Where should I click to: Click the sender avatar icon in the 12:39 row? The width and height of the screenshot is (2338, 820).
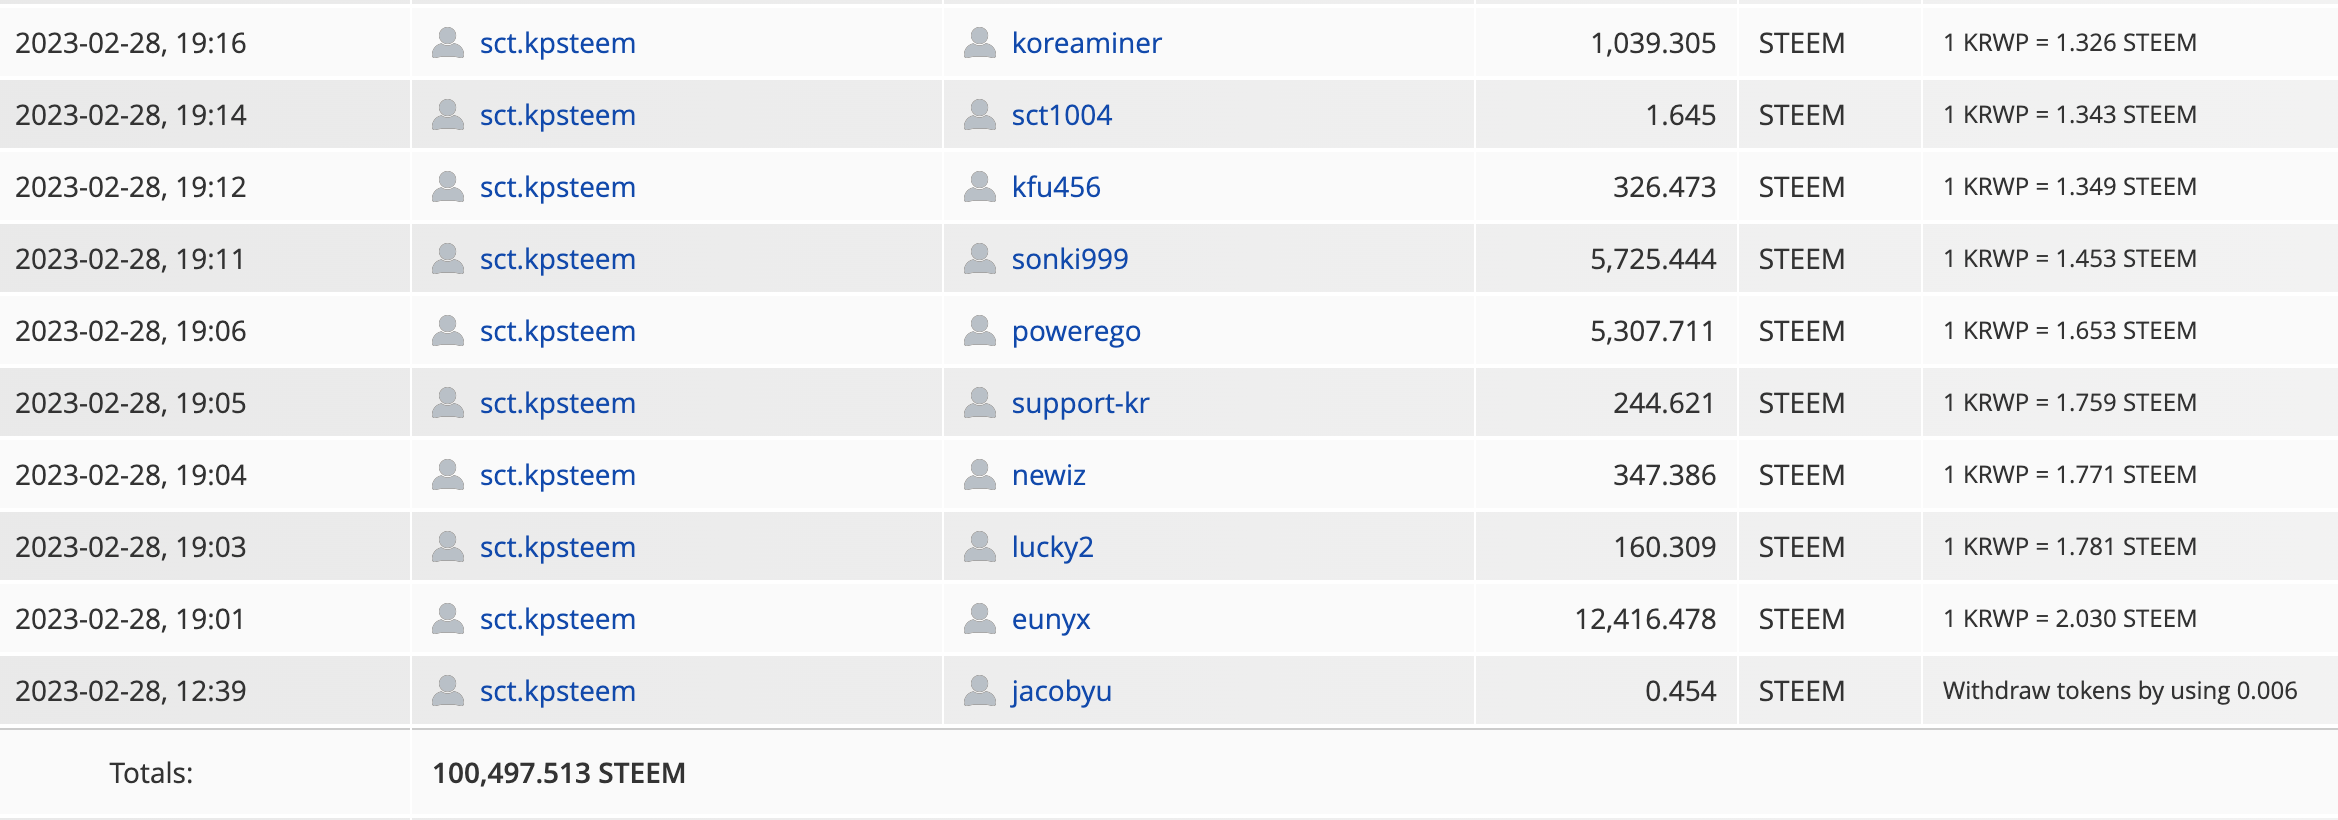[x=447, y=691]
